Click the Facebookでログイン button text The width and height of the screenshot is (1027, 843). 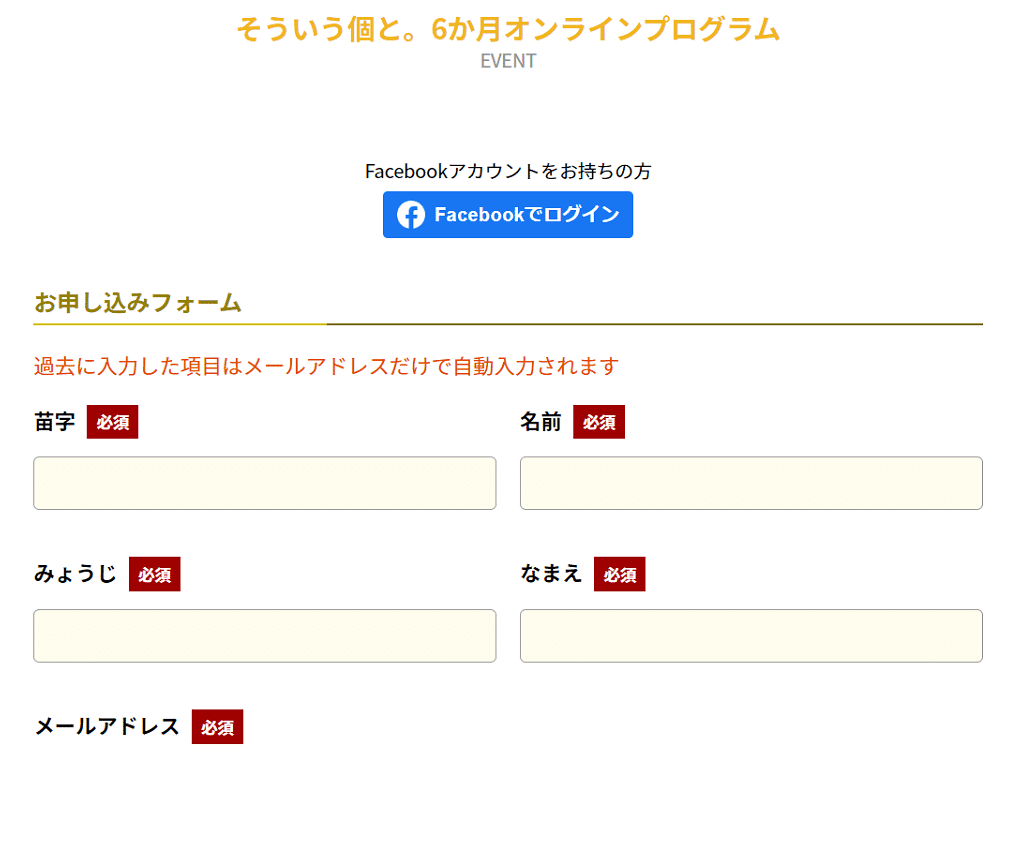click(x=527, y=215)
